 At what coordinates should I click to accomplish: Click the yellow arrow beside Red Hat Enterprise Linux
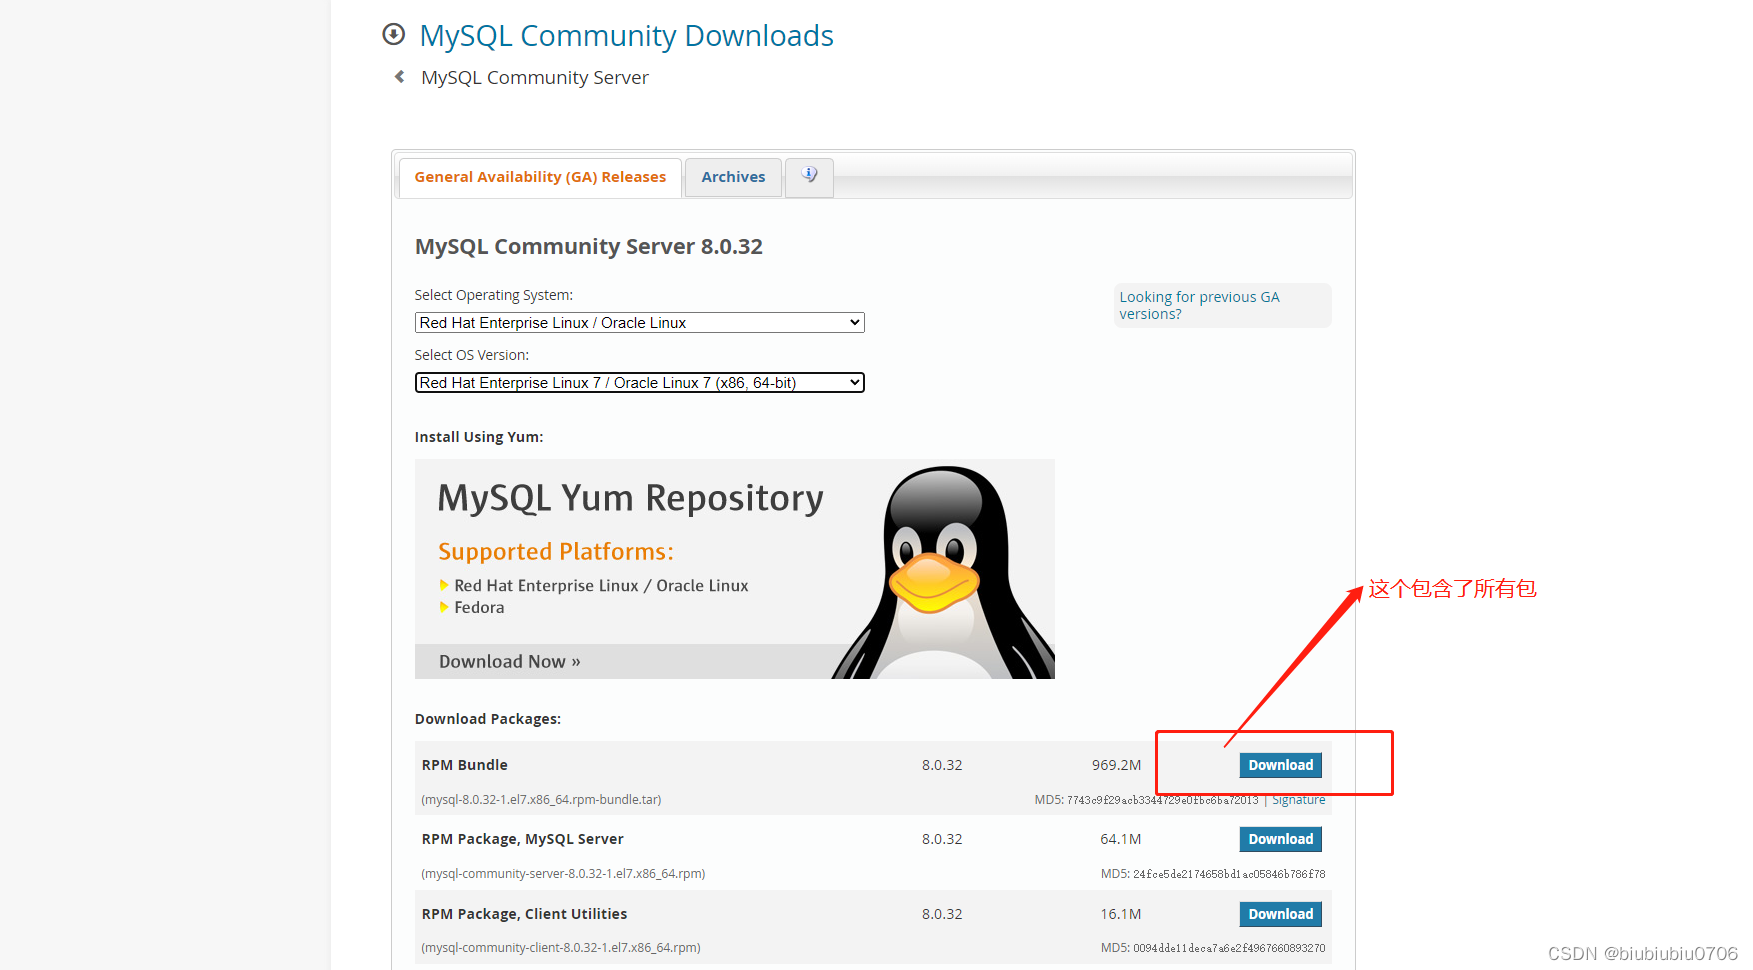[444, 585]
